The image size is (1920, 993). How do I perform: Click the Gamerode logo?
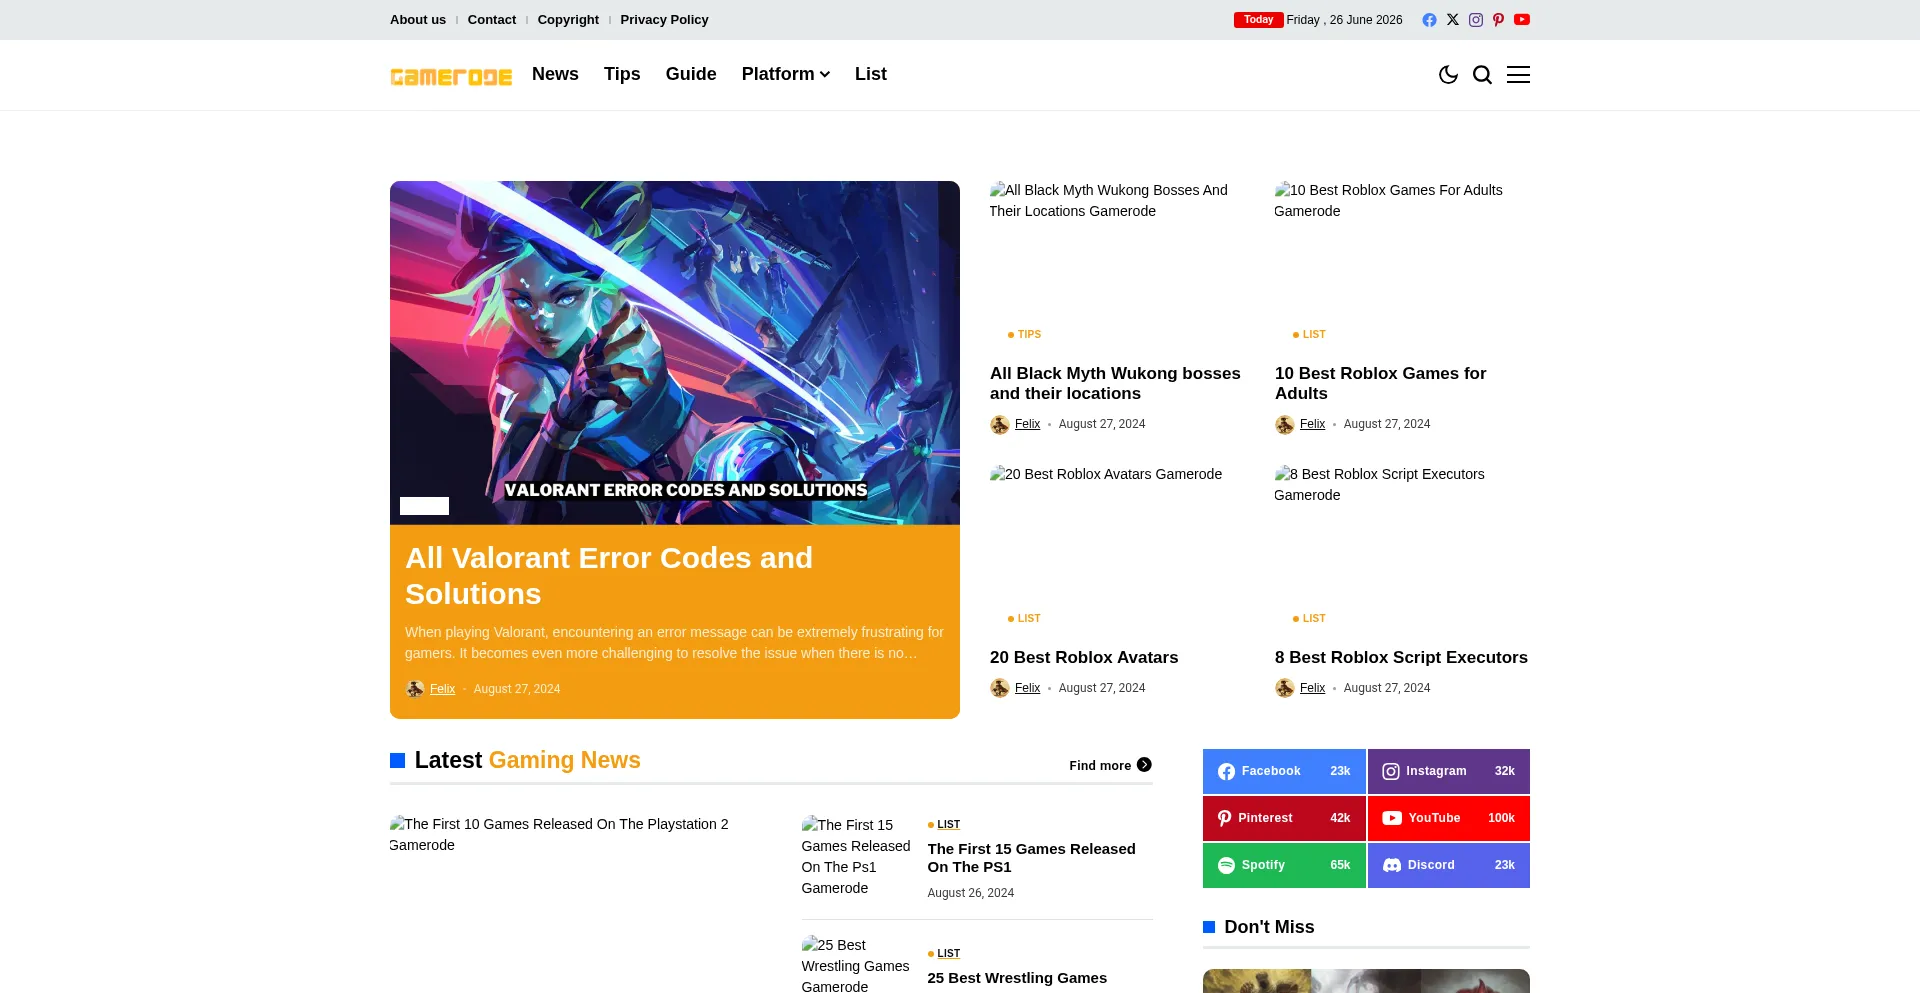coord(451,77)
